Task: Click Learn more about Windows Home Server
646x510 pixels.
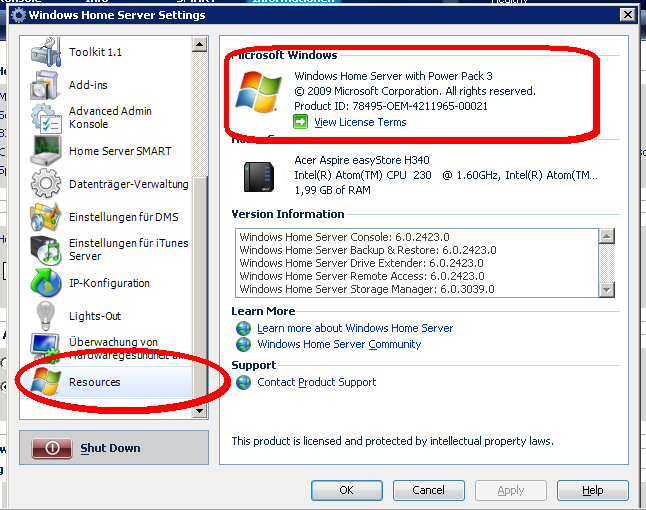Action: pos(354,328)
